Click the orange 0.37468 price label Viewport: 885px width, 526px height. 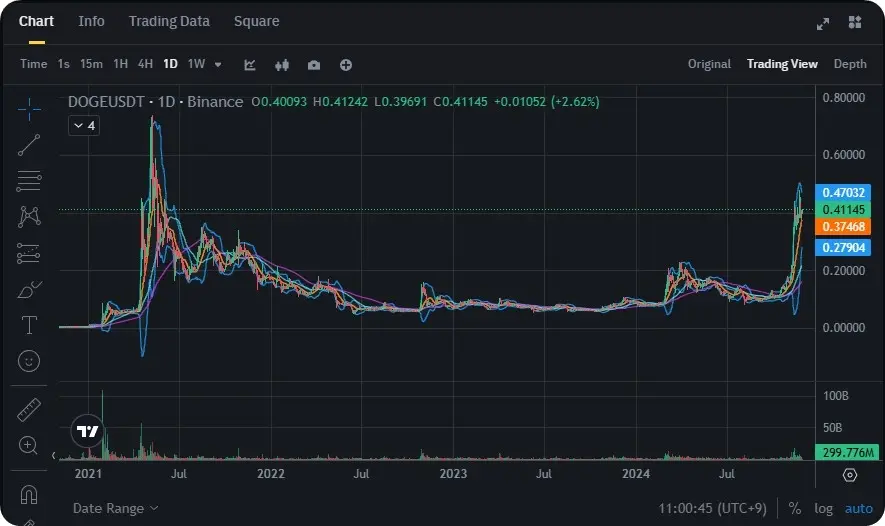click(x=843, y=227)
